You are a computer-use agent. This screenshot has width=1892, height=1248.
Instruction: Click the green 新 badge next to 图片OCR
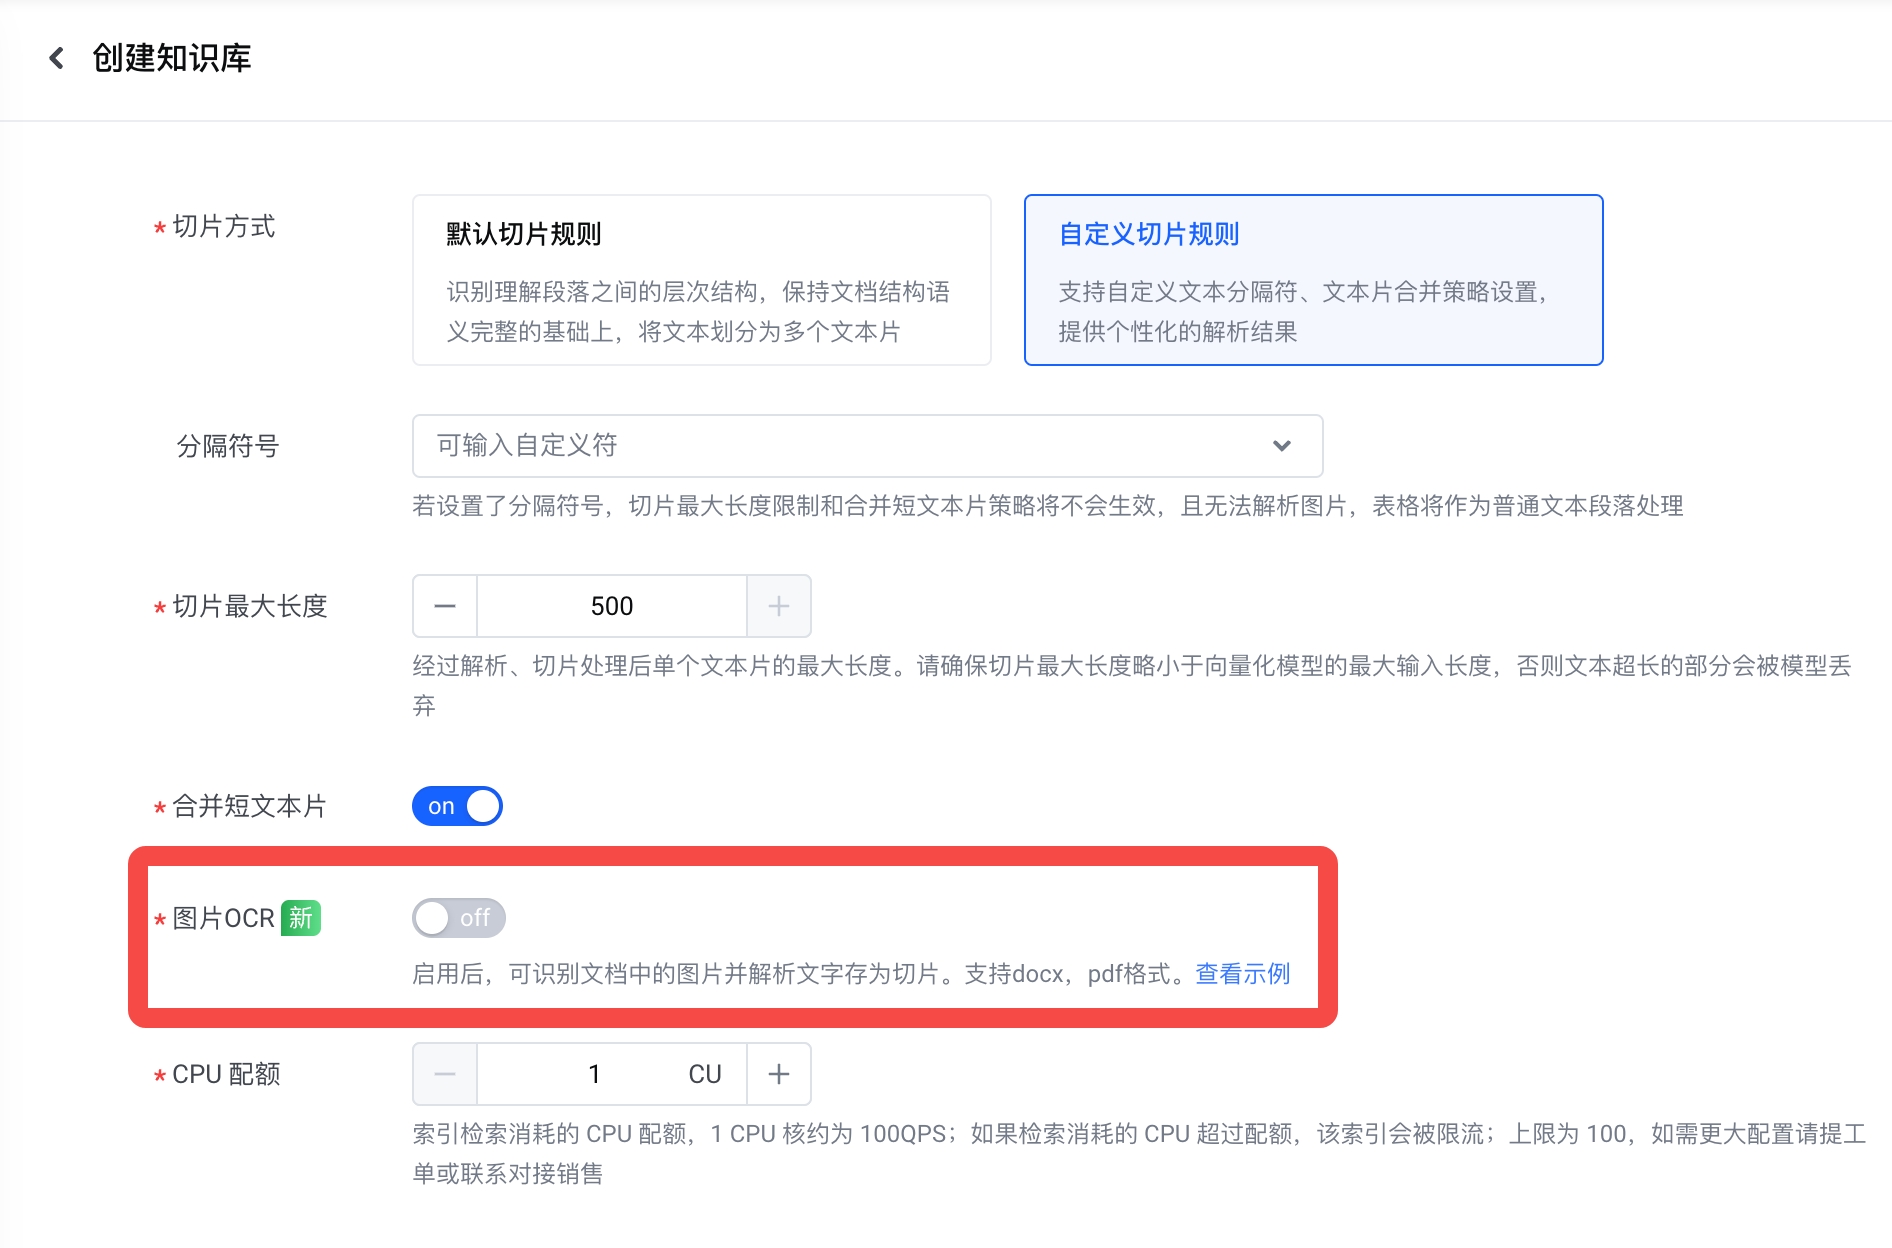[x=301, y=918]
